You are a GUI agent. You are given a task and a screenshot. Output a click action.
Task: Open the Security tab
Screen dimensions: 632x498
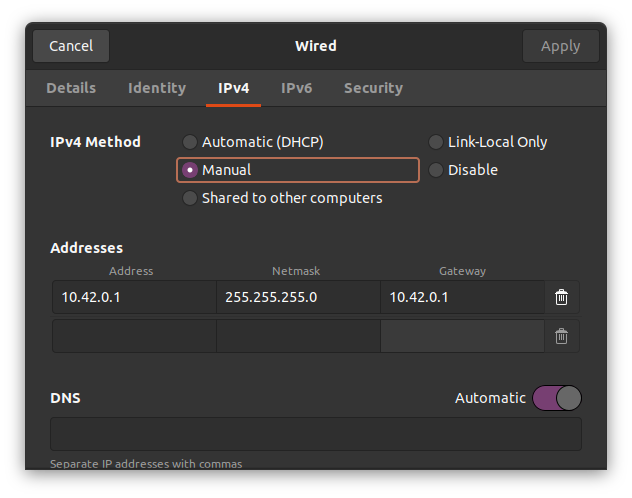click(x=373, y=88)
